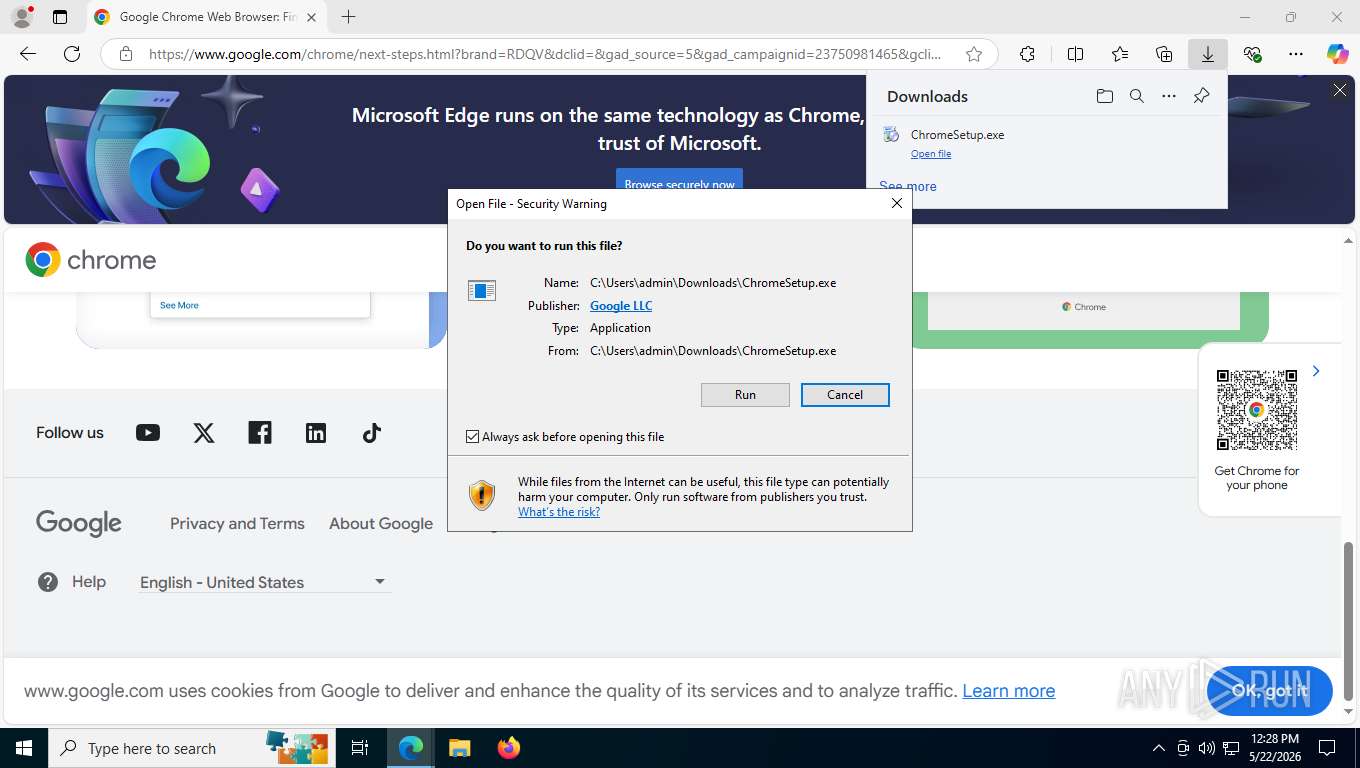The width and height of the screenshot is (1360, 768).
Task: Open Settings and more ellipsis menu
Action: pos(1296,54)
